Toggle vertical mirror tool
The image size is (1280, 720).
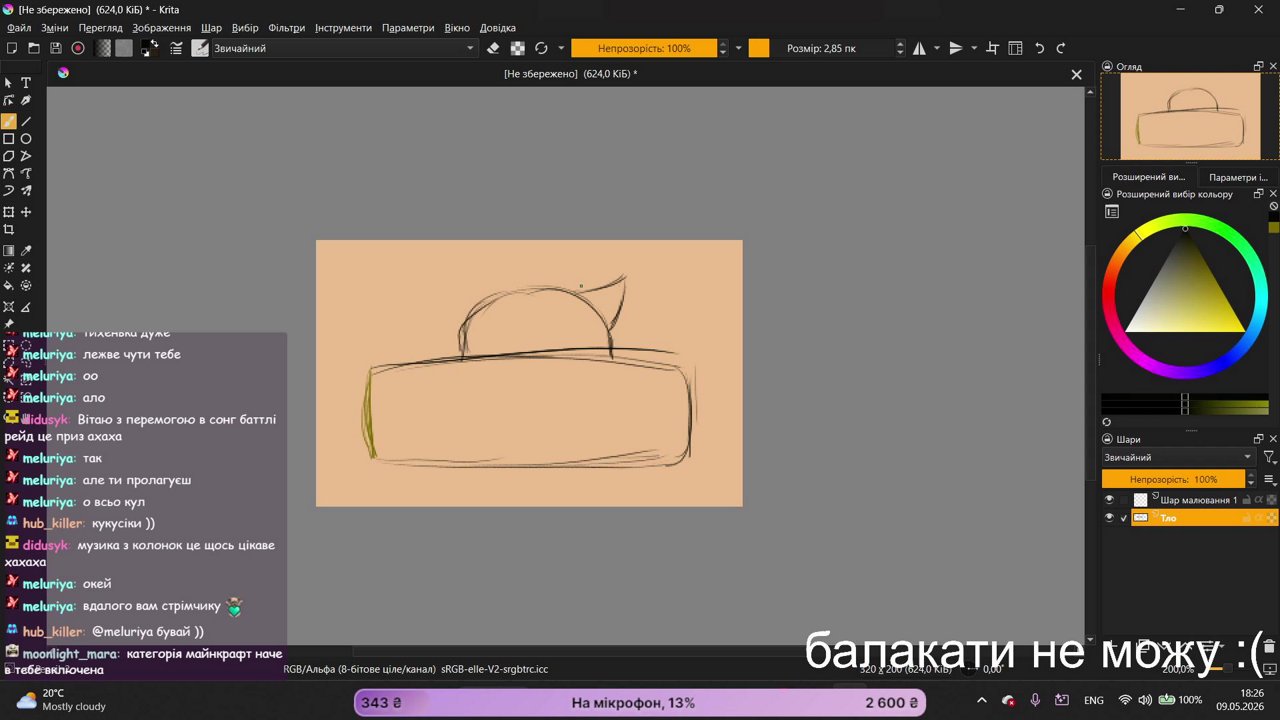pyautogui.click(x=955, y=48)
